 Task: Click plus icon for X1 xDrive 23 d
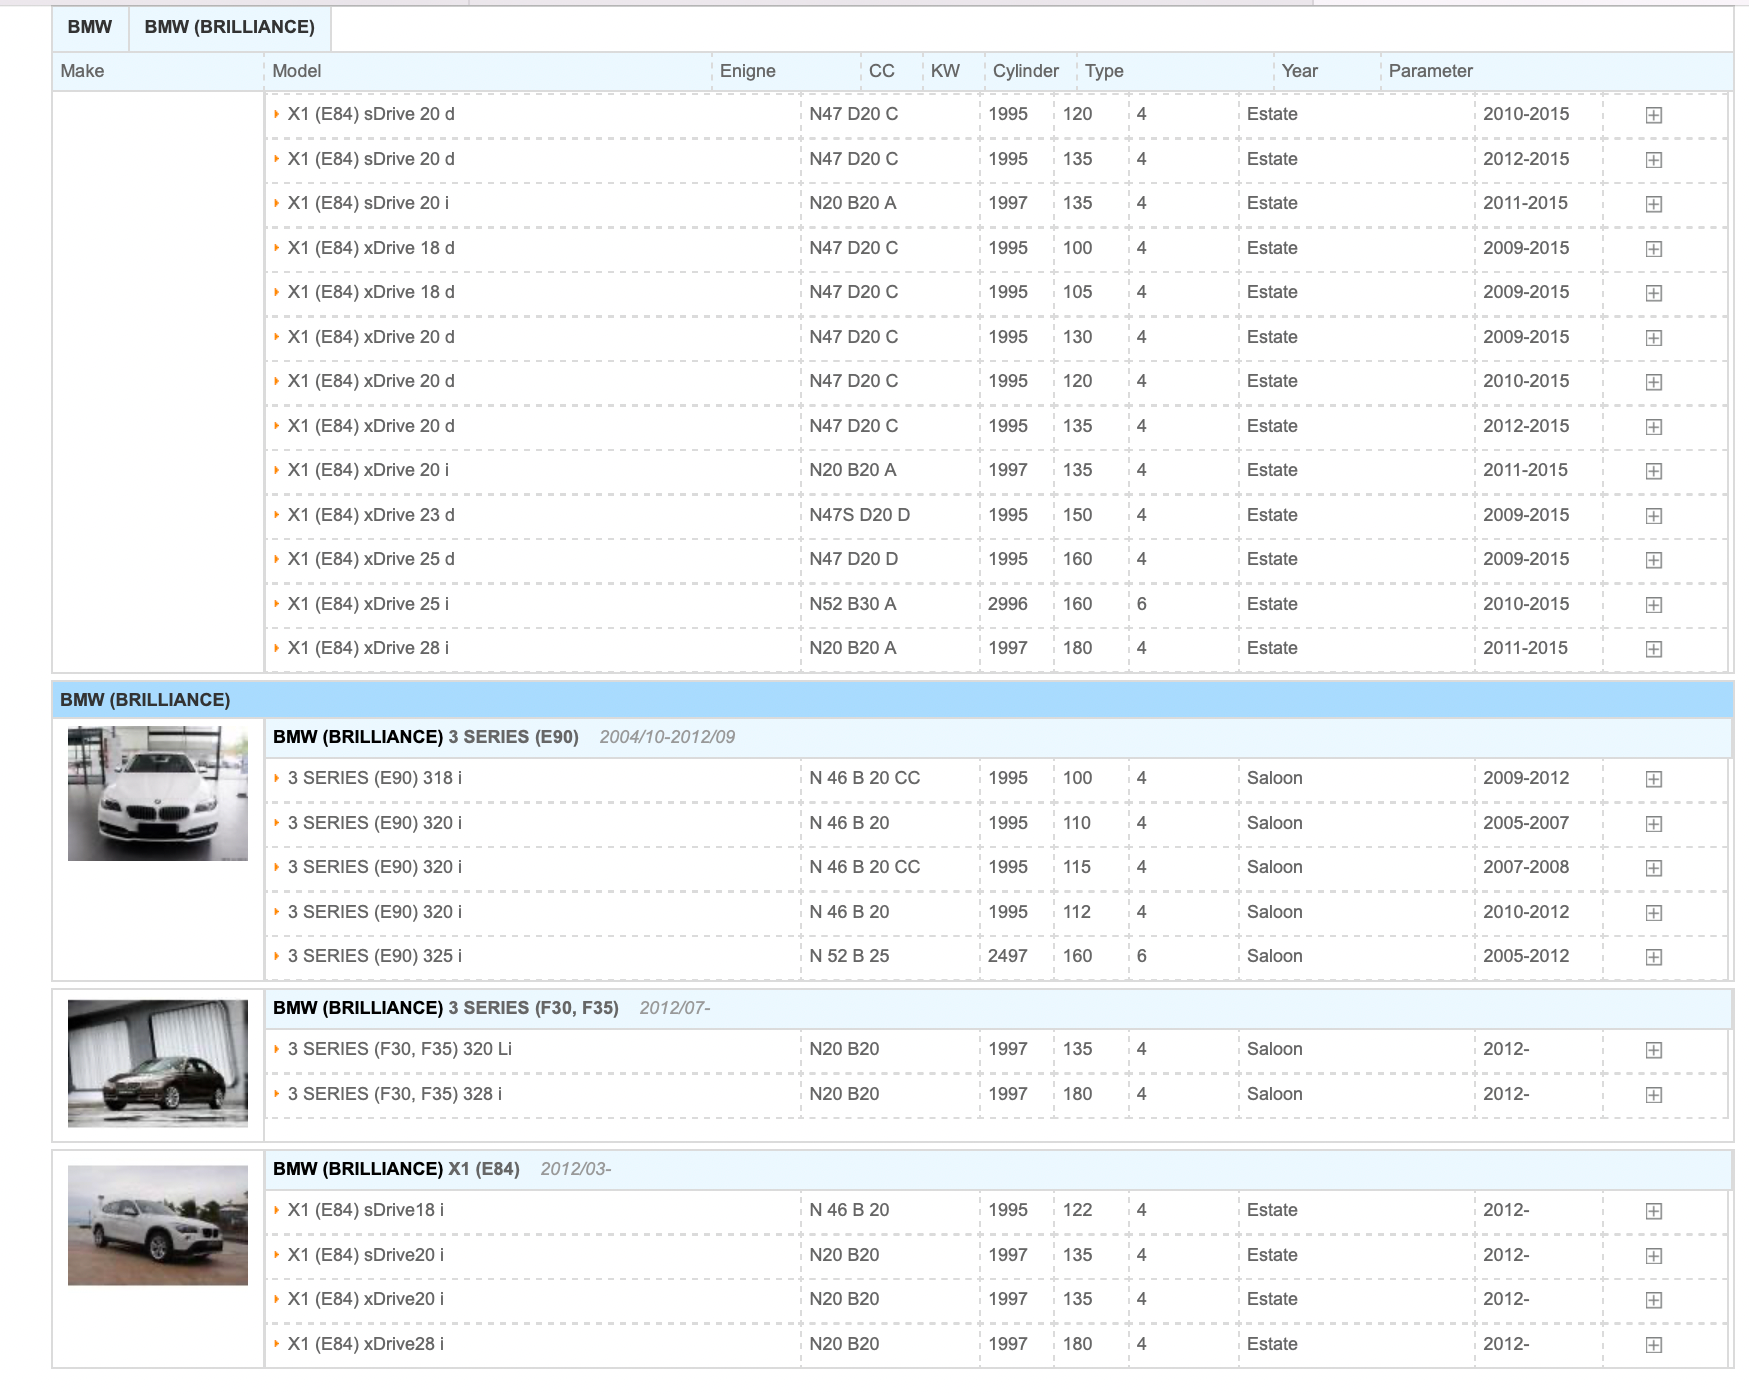[x=1653, y=516]
